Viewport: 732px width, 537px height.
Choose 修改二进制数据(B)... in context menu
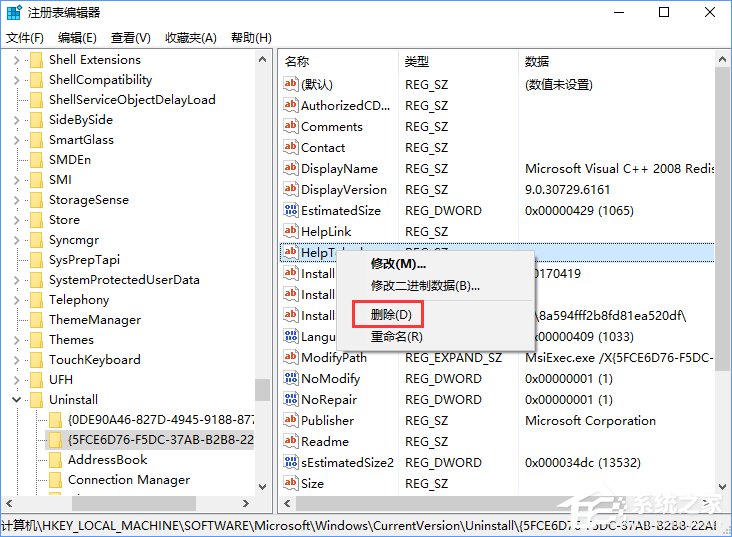click(x=425, y=285)
